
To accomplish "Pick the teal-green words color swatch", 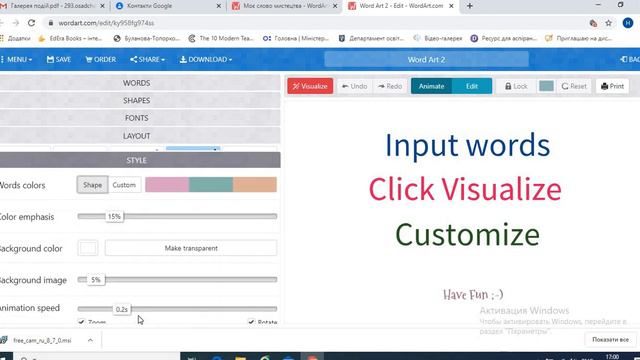I will [211, 184].
